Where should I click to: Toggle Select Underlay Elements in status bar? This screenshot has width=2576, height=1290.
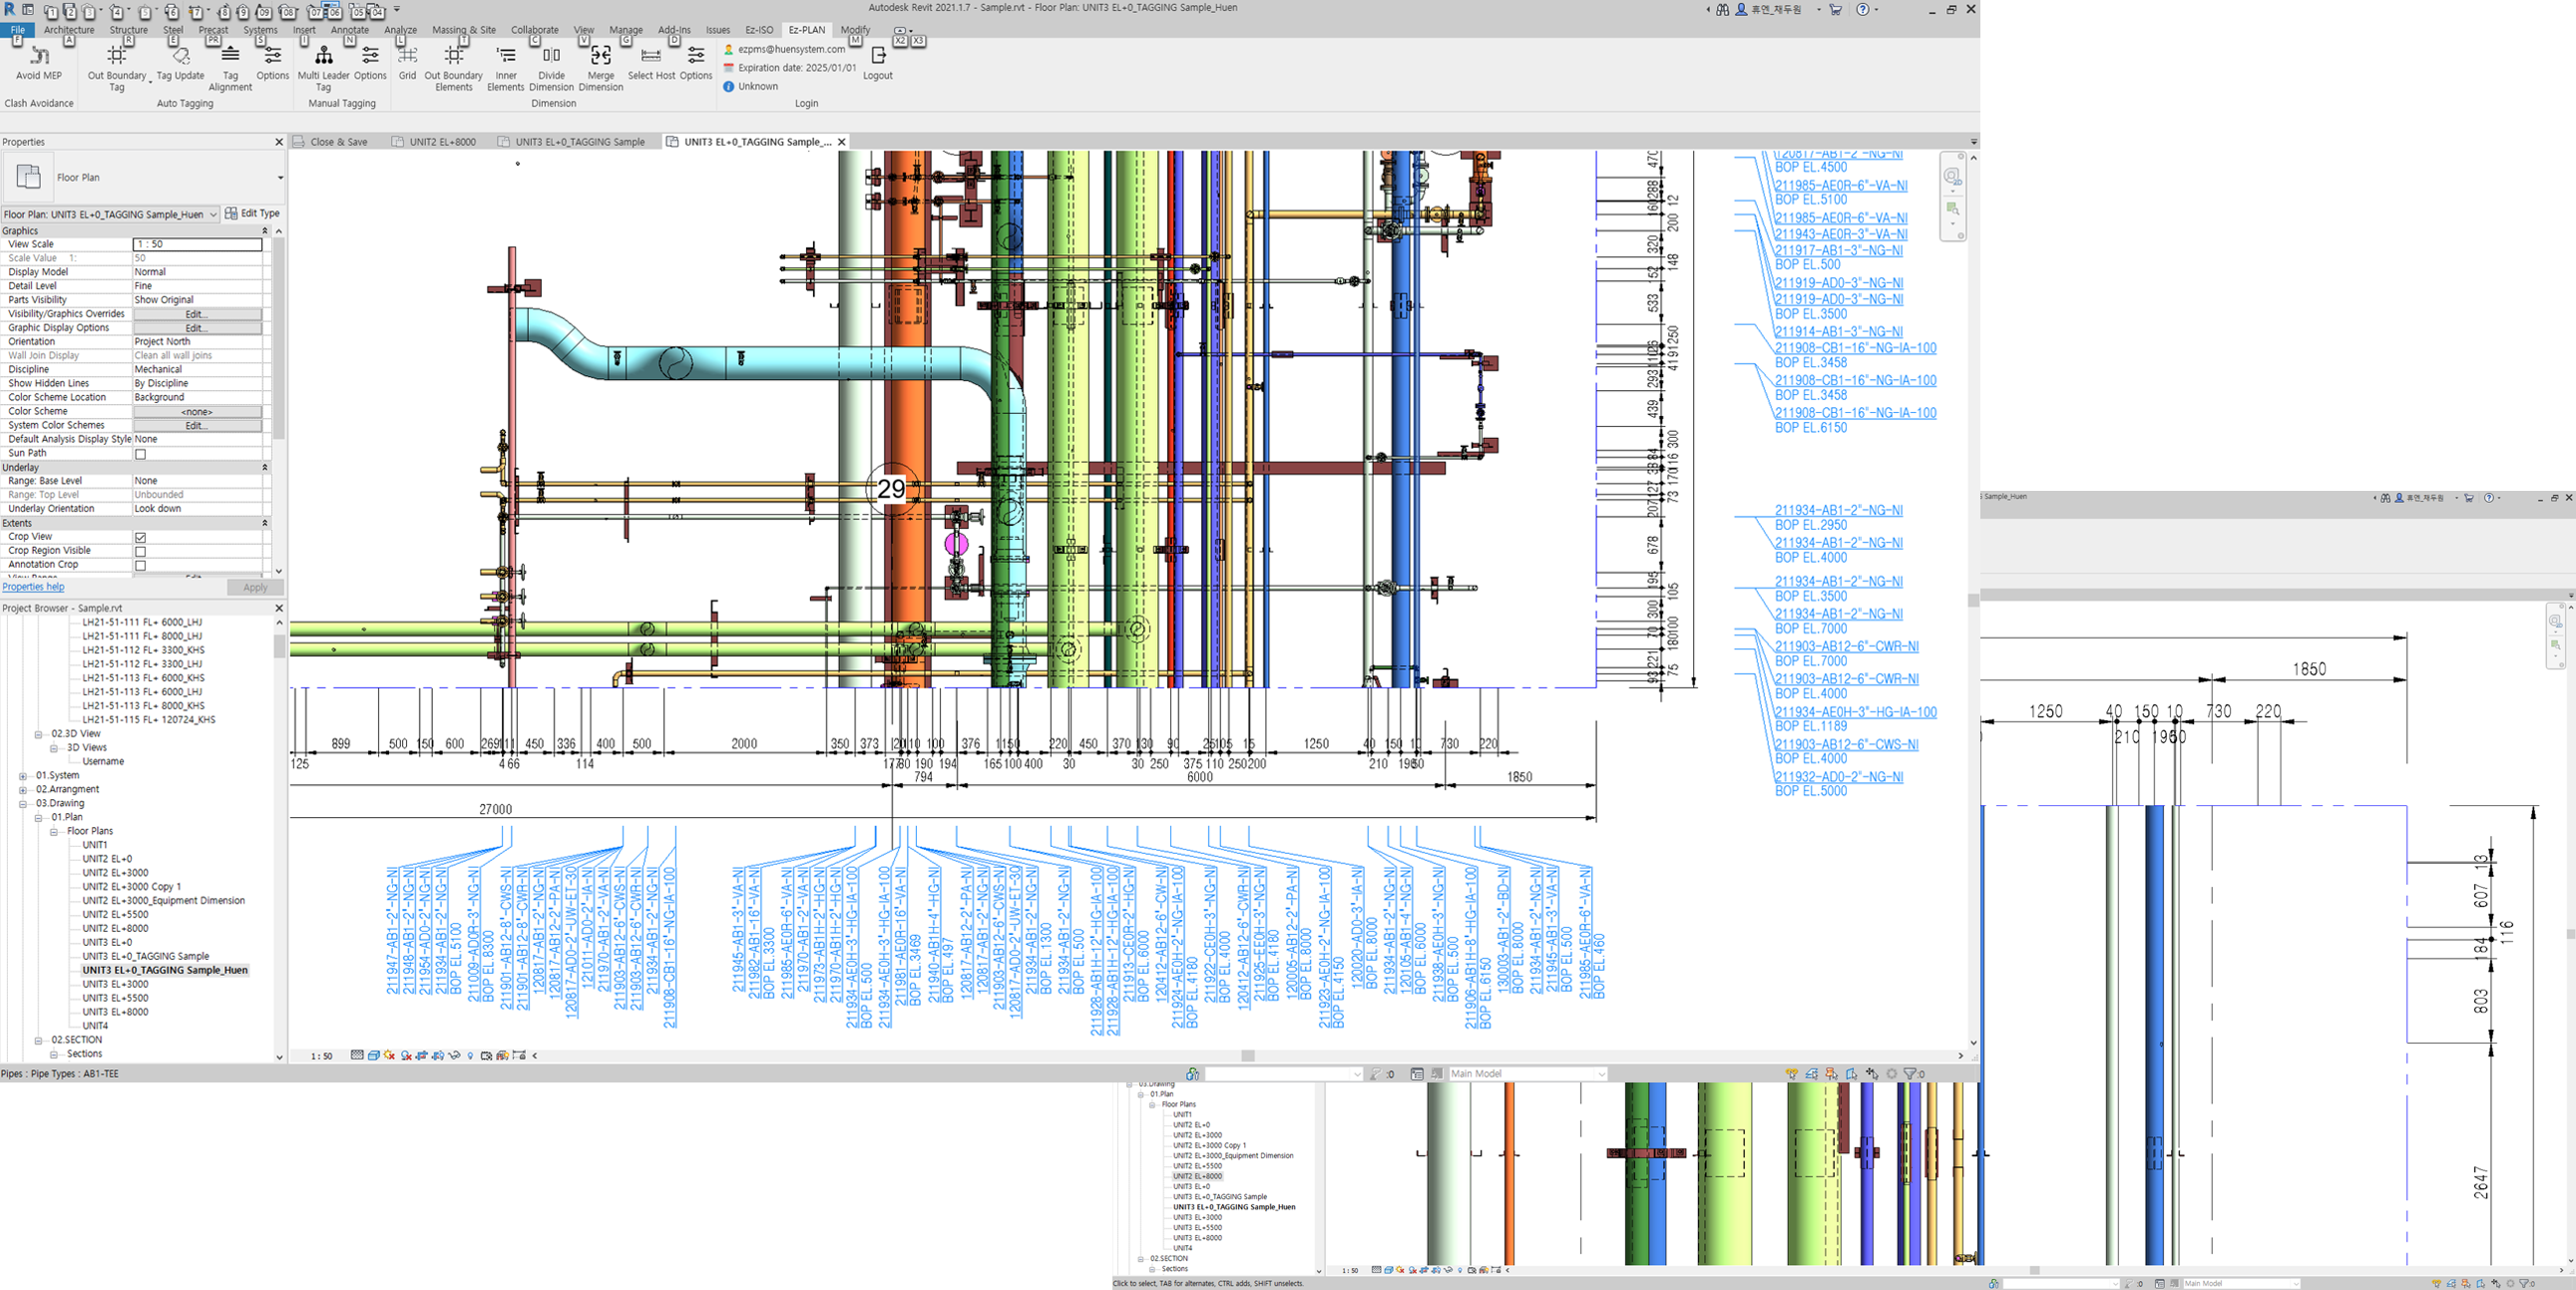(x=1812, y=1074)
